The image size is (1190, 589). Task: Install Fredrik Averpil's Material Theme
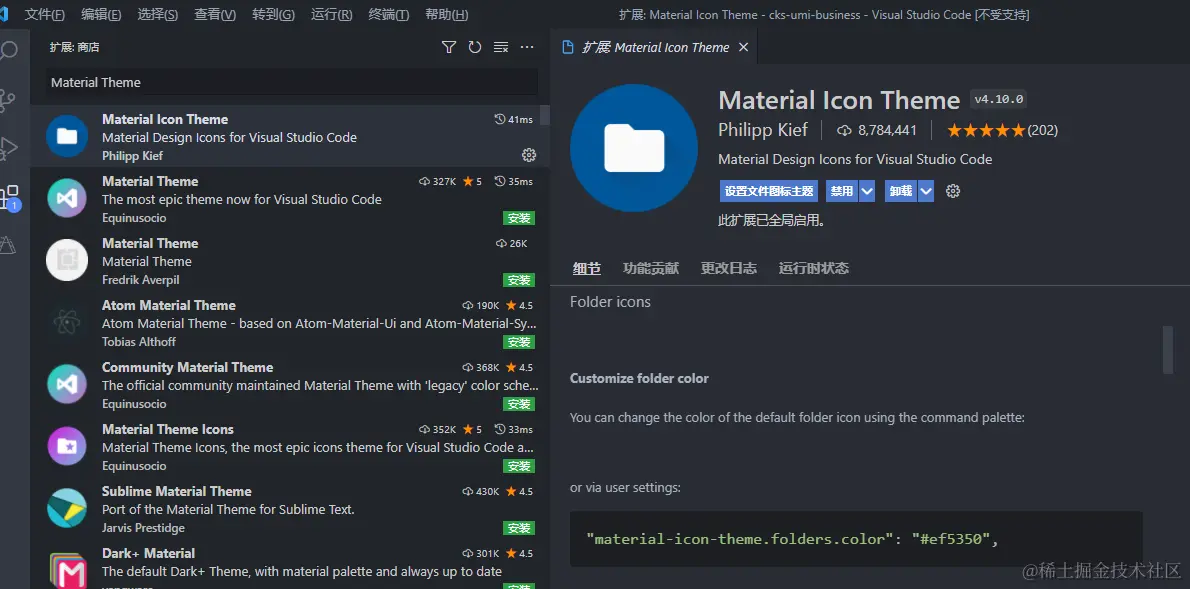coord(519,280)
